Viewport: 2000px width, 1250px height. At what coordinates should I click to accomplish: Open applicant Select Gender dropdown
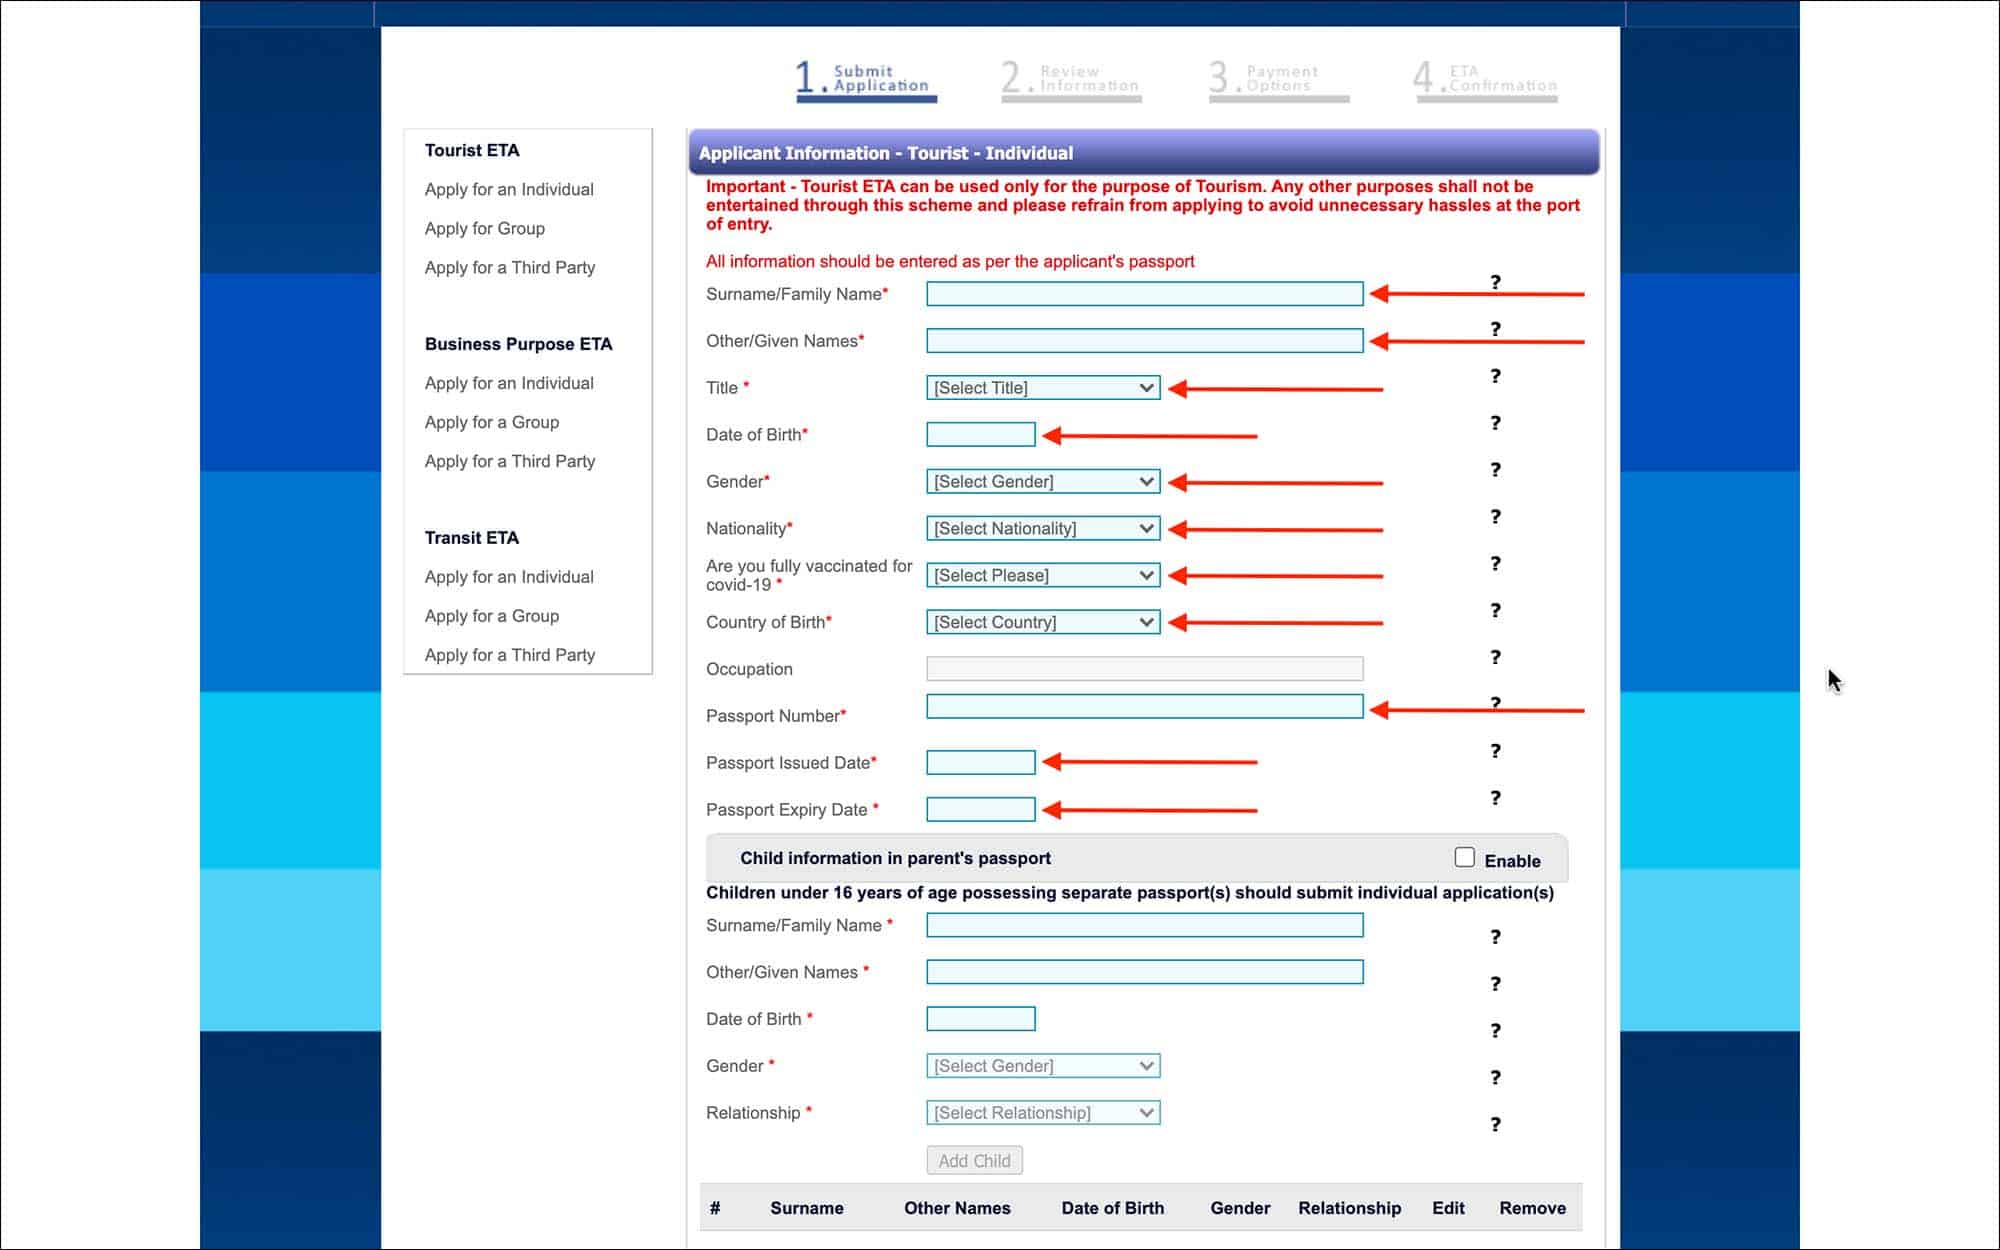[x=1043, y=482]
